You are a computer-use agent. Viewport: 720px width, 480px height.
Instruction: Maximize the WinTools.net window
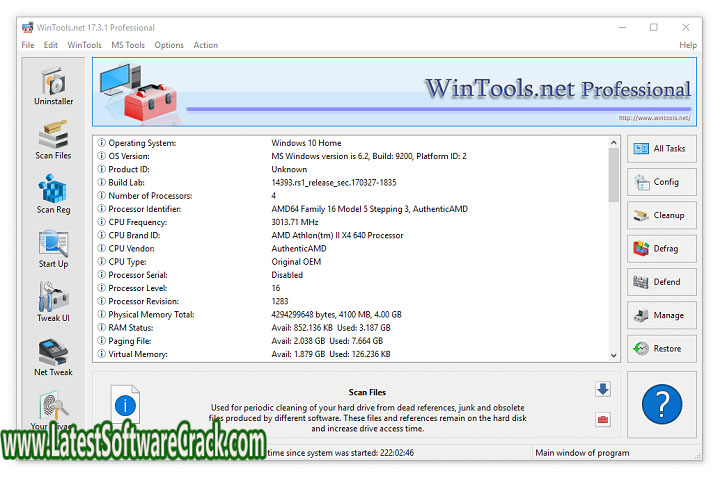653,28
